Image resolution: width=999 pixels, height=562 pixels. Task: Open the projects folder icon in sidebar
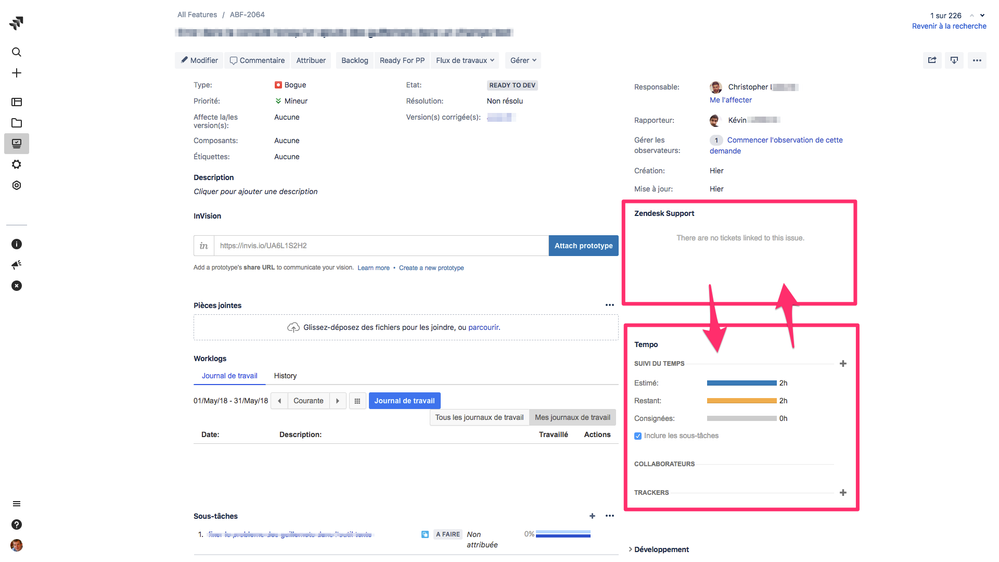point(17,123)
